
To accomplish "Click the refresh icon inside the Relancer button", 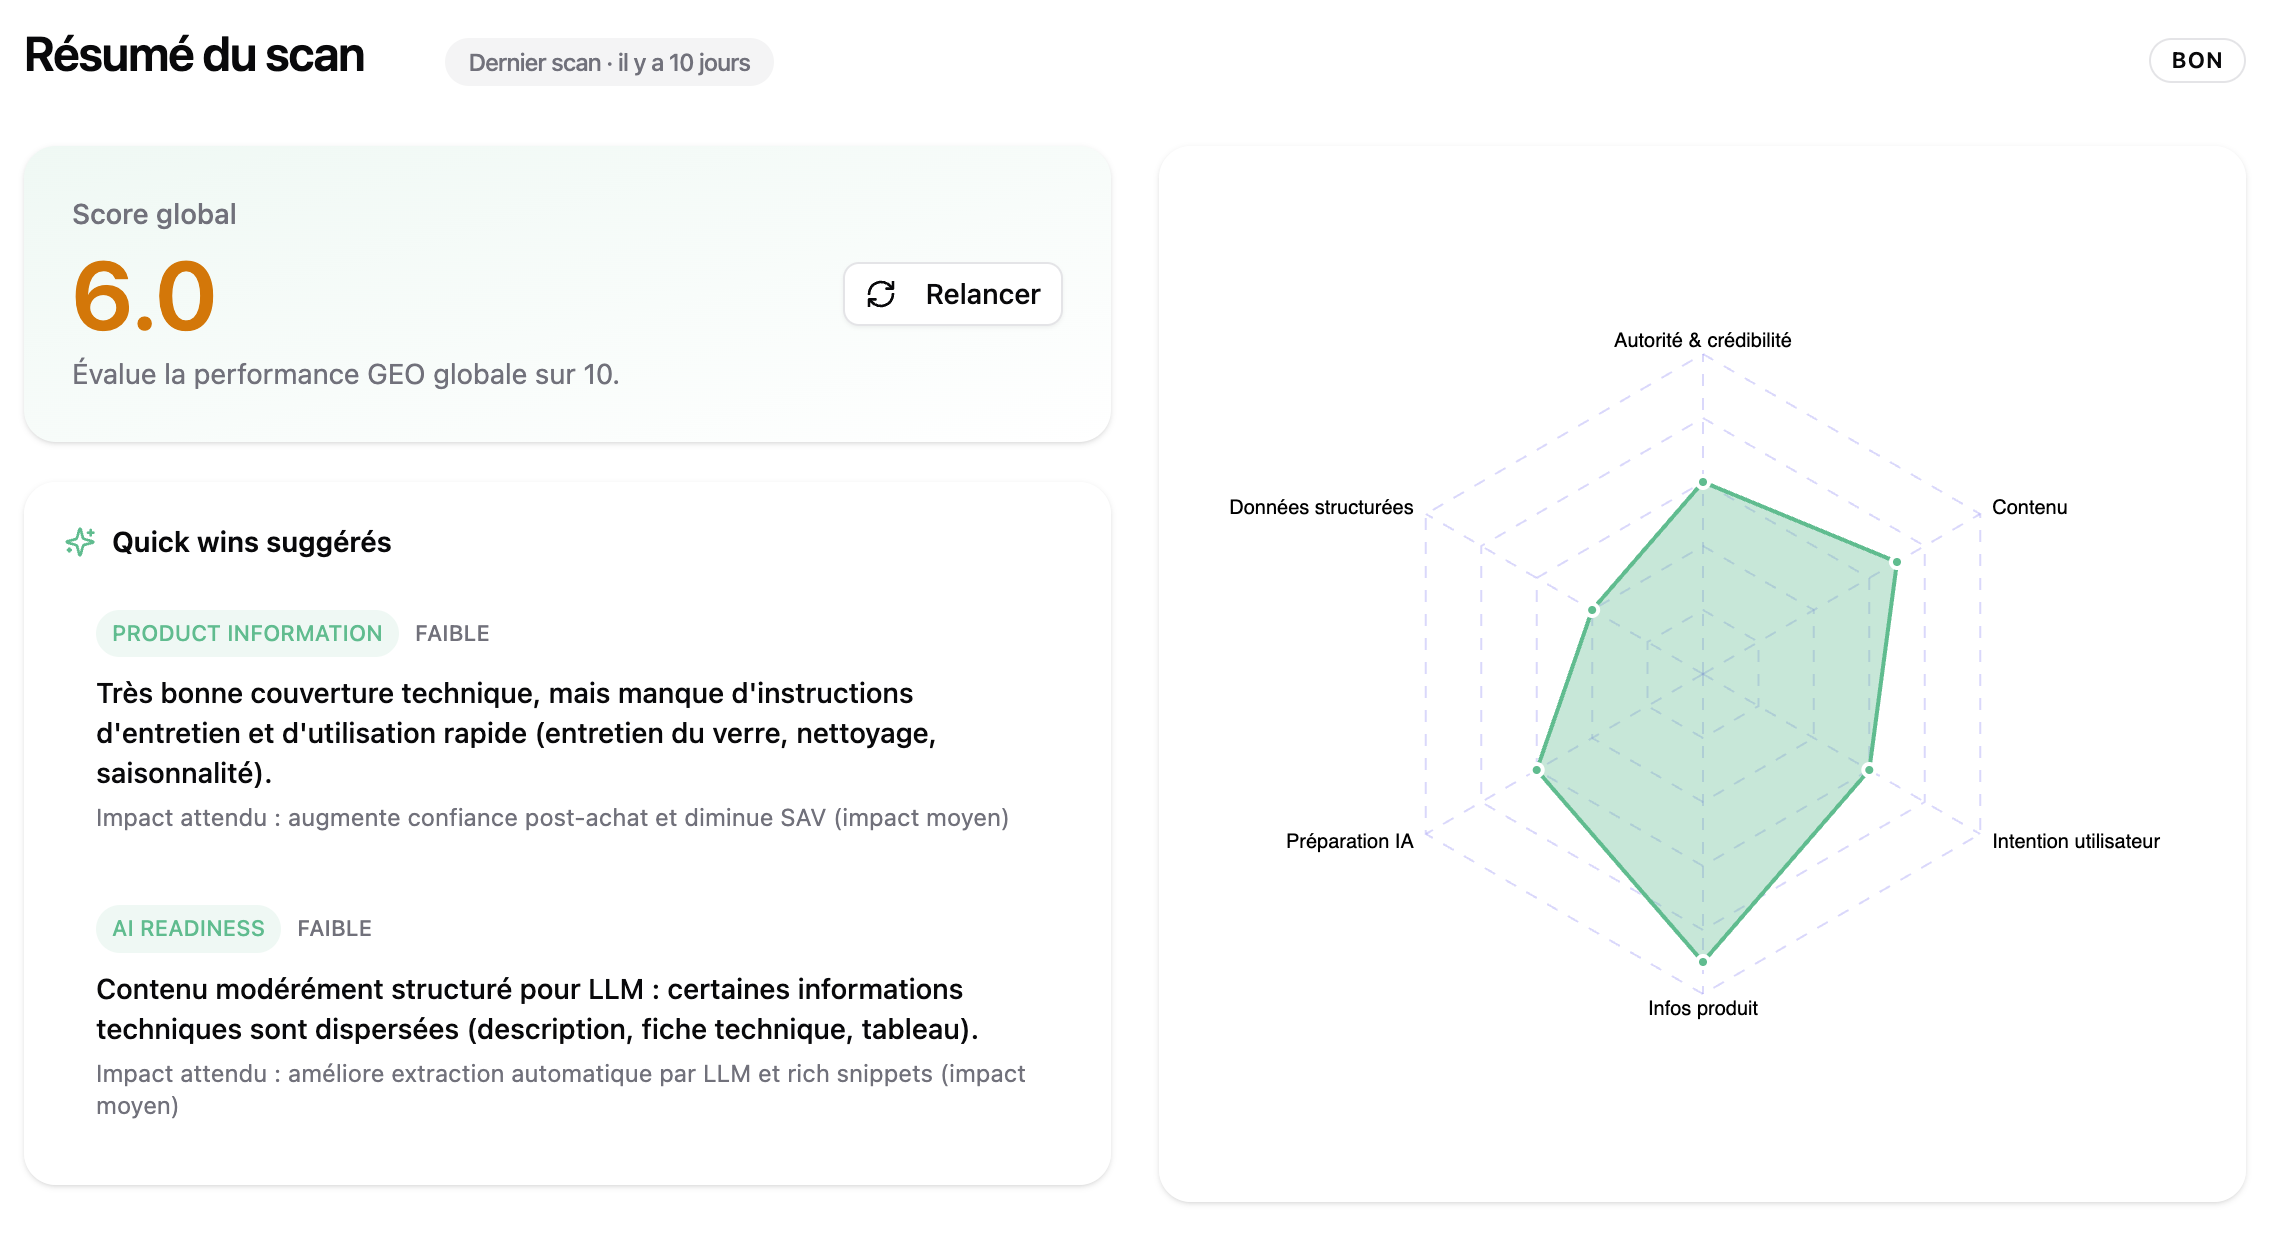I will (x=880, y=294).
